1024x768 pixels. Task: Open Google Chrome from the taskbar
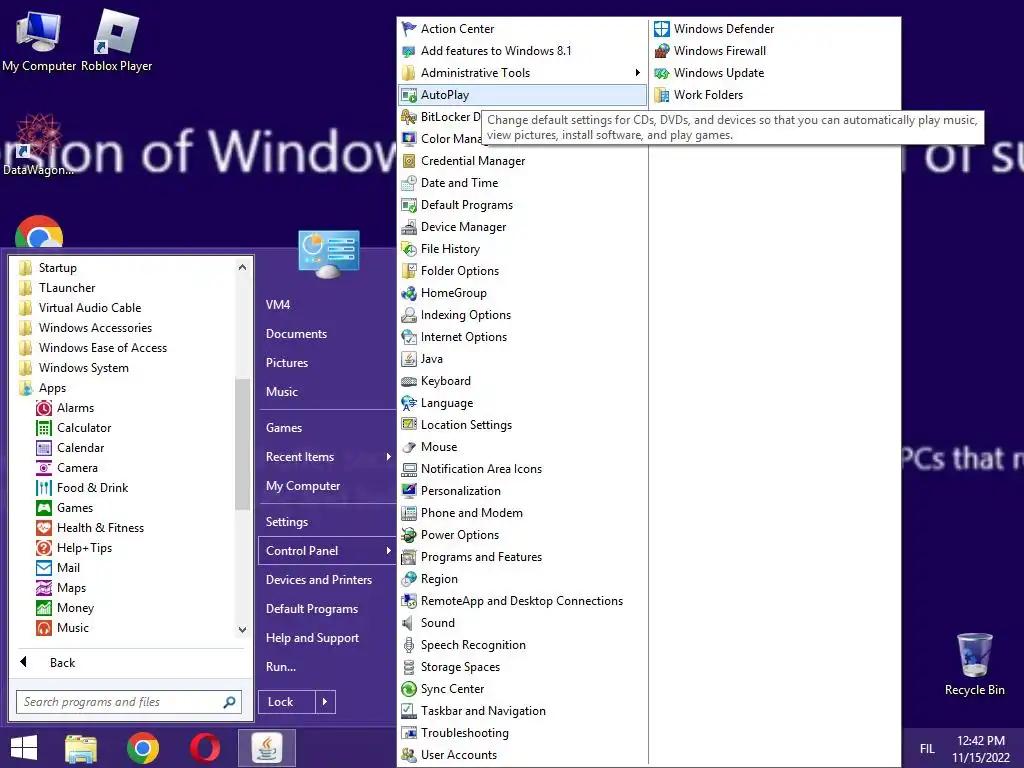point(143,748)
